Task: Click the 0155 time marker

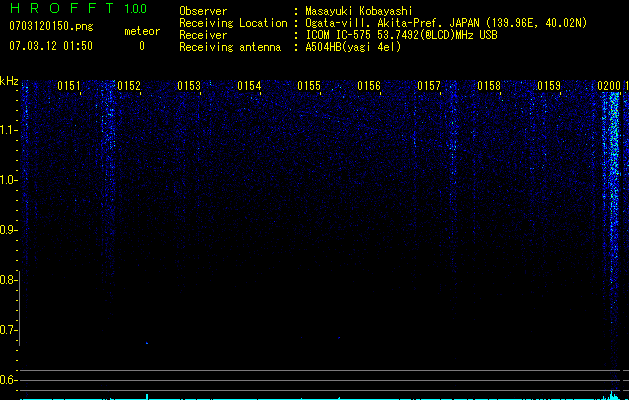Action: tap(309, 86)
